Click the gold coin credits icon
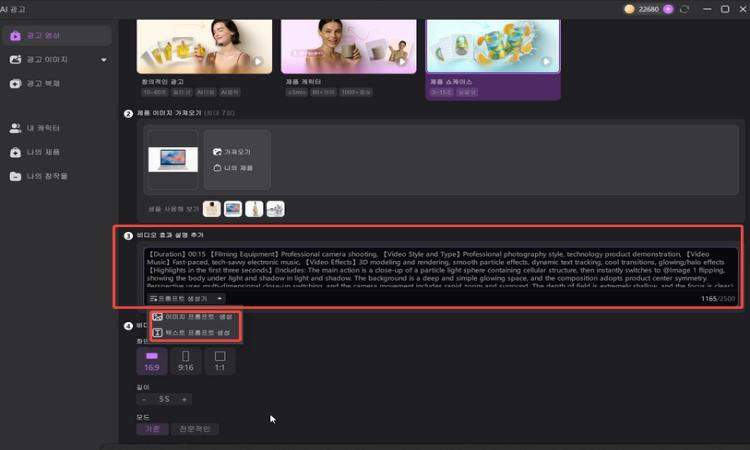This screenshot has height=450, width=750. point(629,9)
